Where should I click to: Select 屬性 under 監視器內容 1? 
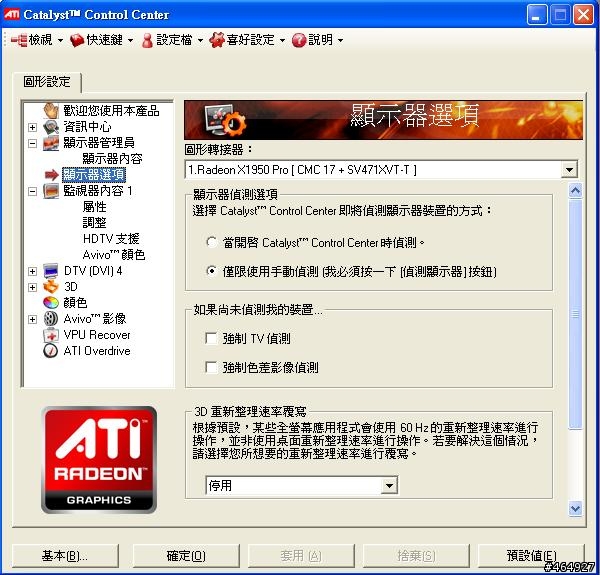click(95, 207)
